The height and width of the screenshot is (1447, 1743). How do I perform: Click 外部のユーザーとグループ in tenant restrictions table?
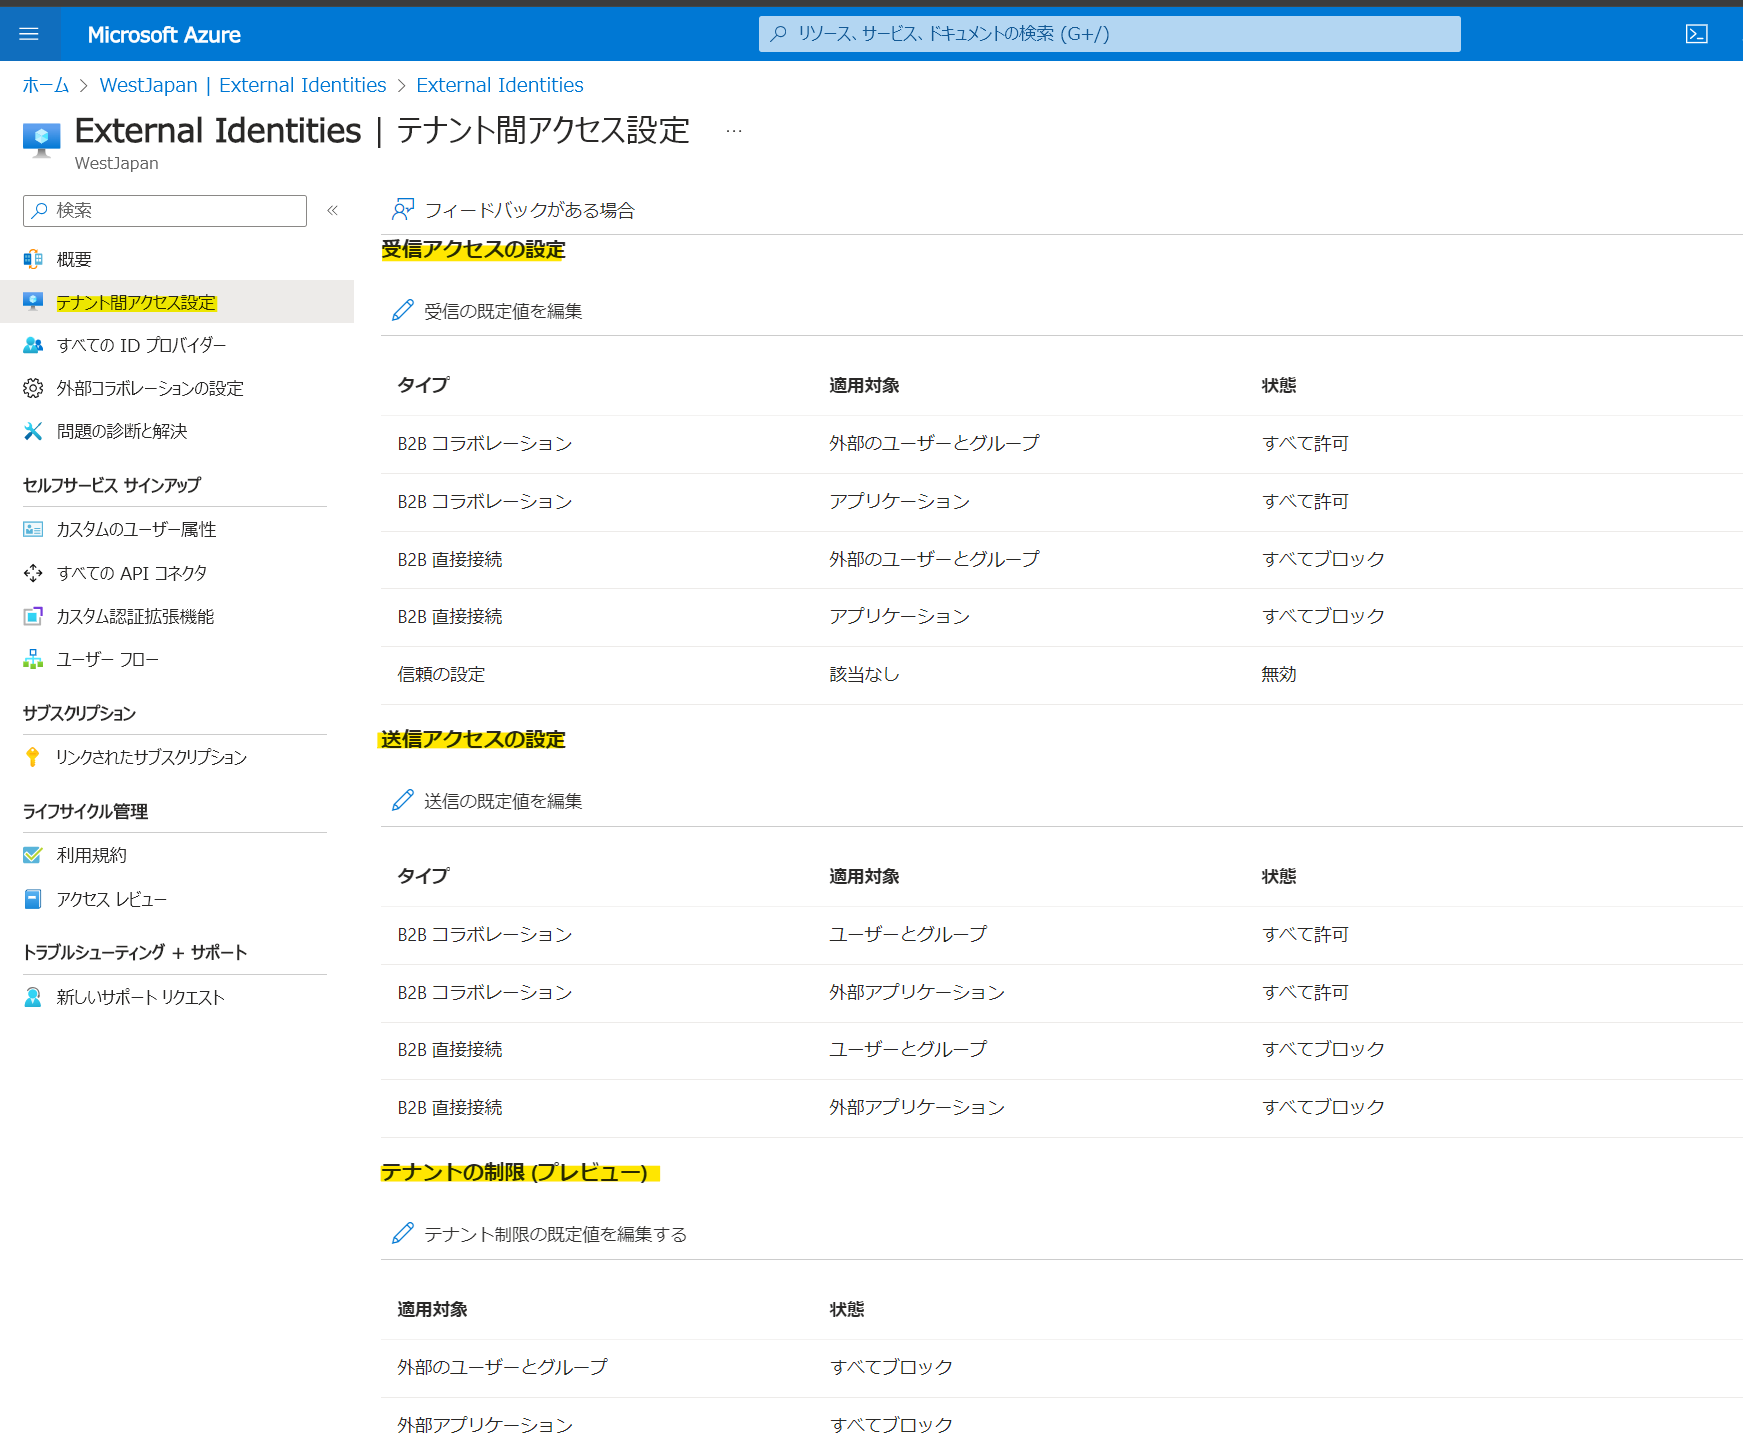point(502,1367)
